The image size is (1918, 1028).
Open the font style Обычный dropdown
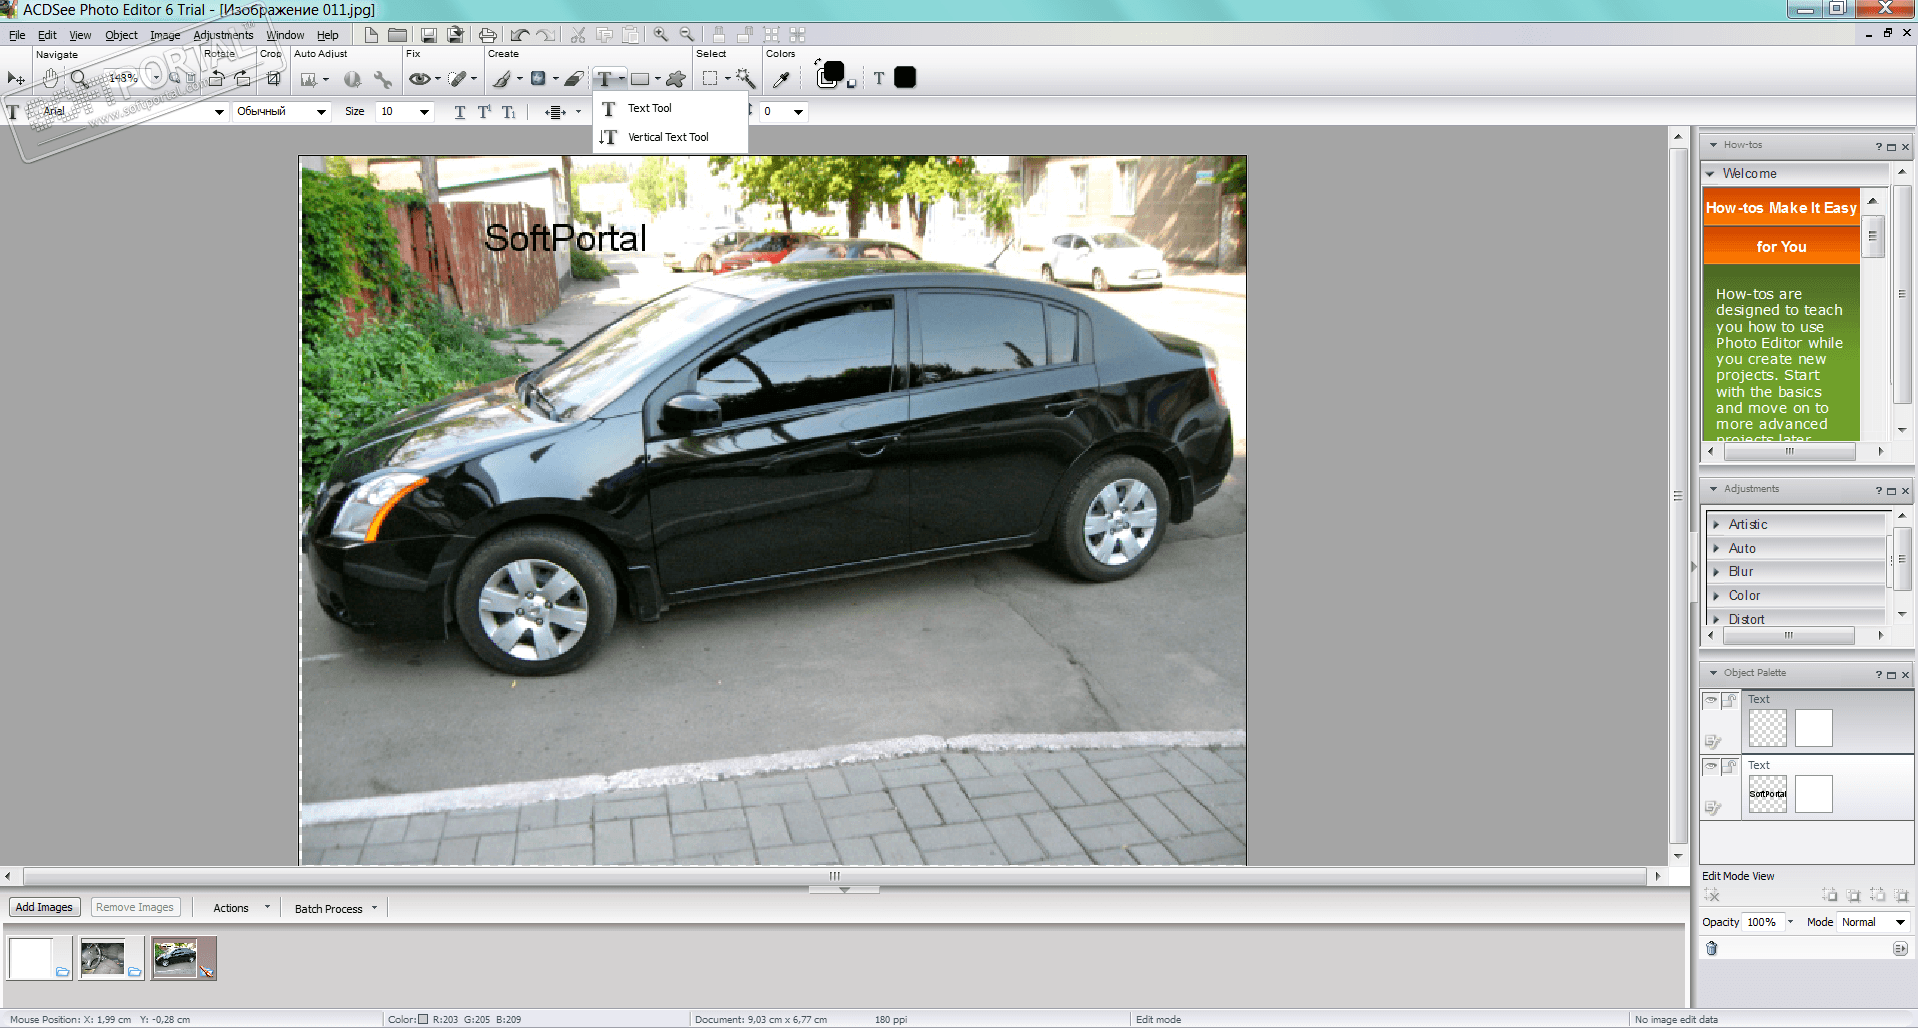pos(321,112)
